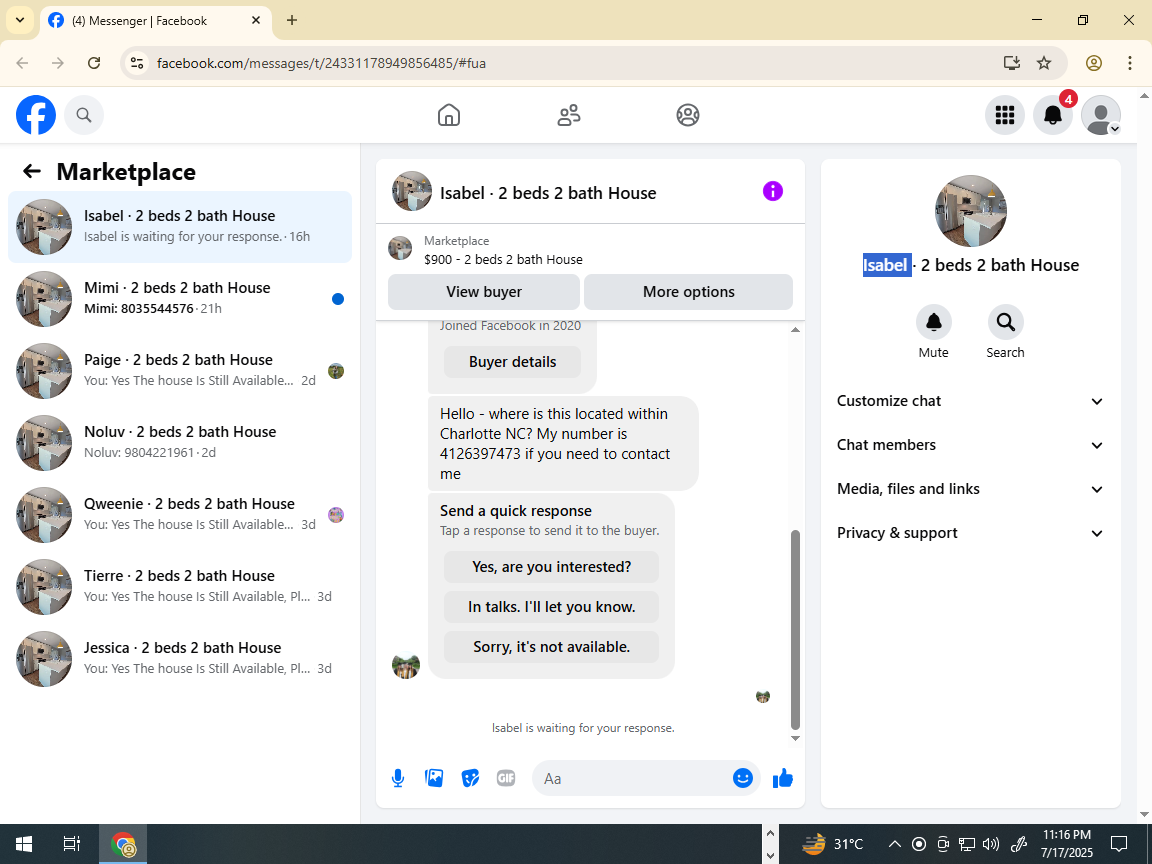Image resolution: width=1152 pixels, height=864 pixels.
Task: Go back using Marketplace arrow
Action: click(x=32, y=171)
